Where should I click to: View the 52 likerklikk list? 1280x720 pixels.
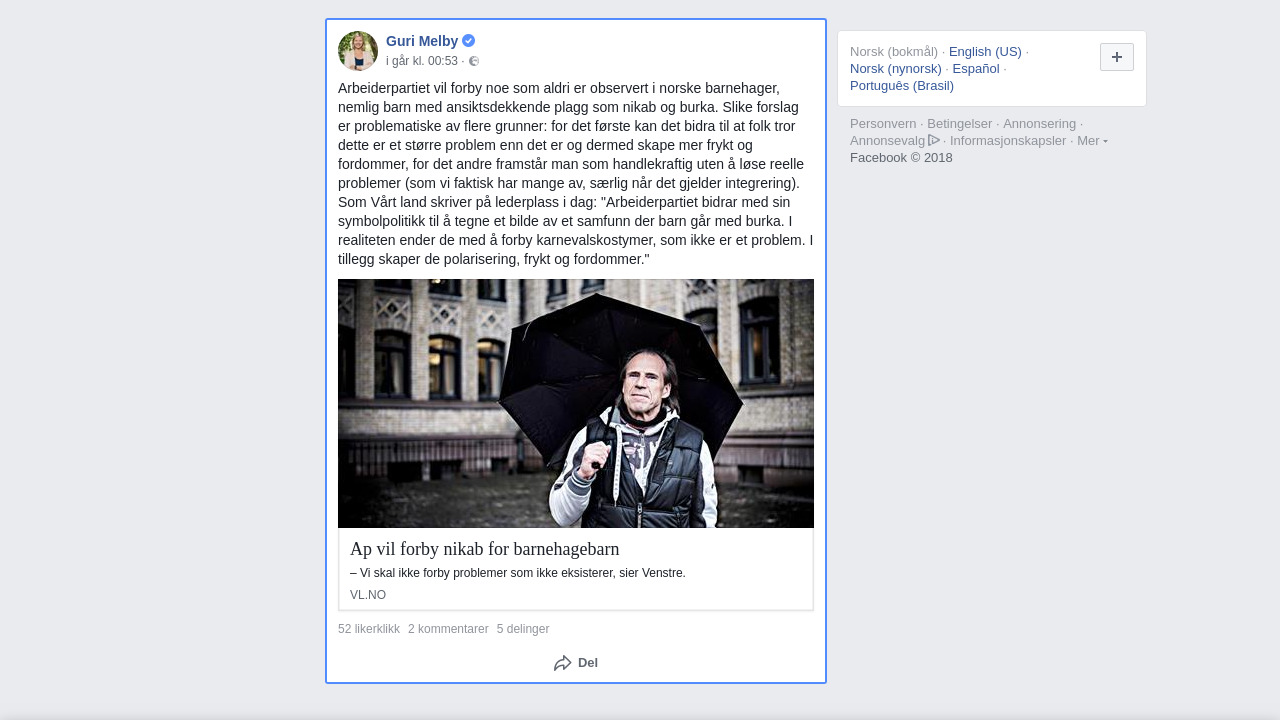tap(369, 629)
